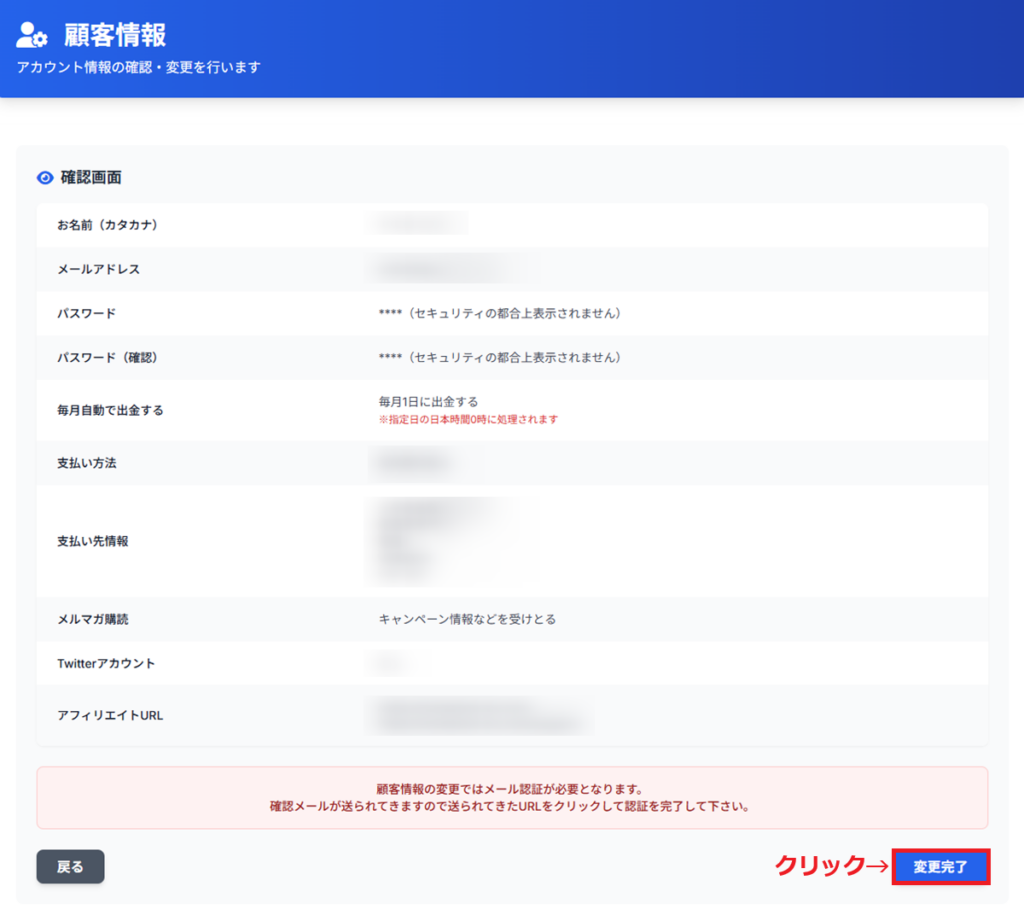Image resolution: width=1024 pixels, height=921 pixels.
Task: Click the pink メール認証が必要 notice box
Action: tap(512, 797)
